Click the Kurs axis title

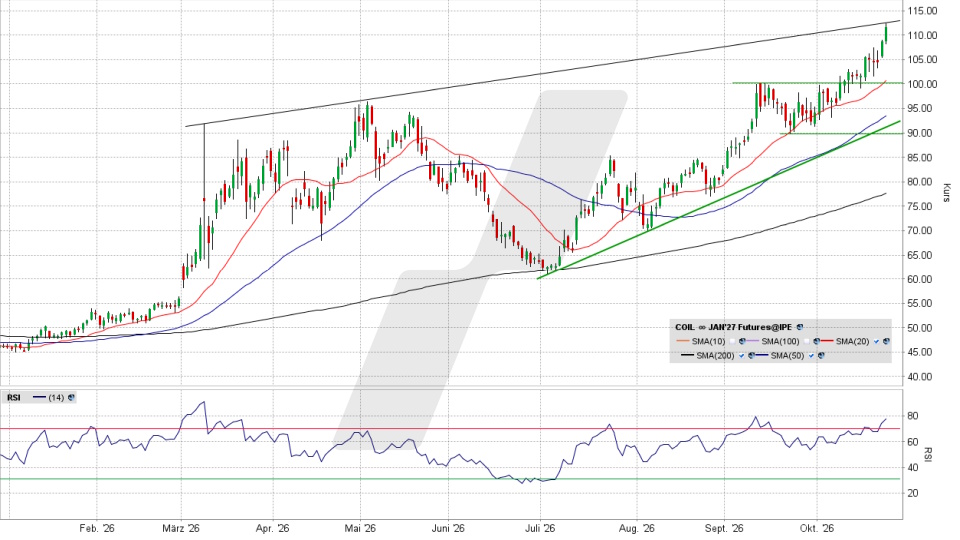(x=947, y=192)
